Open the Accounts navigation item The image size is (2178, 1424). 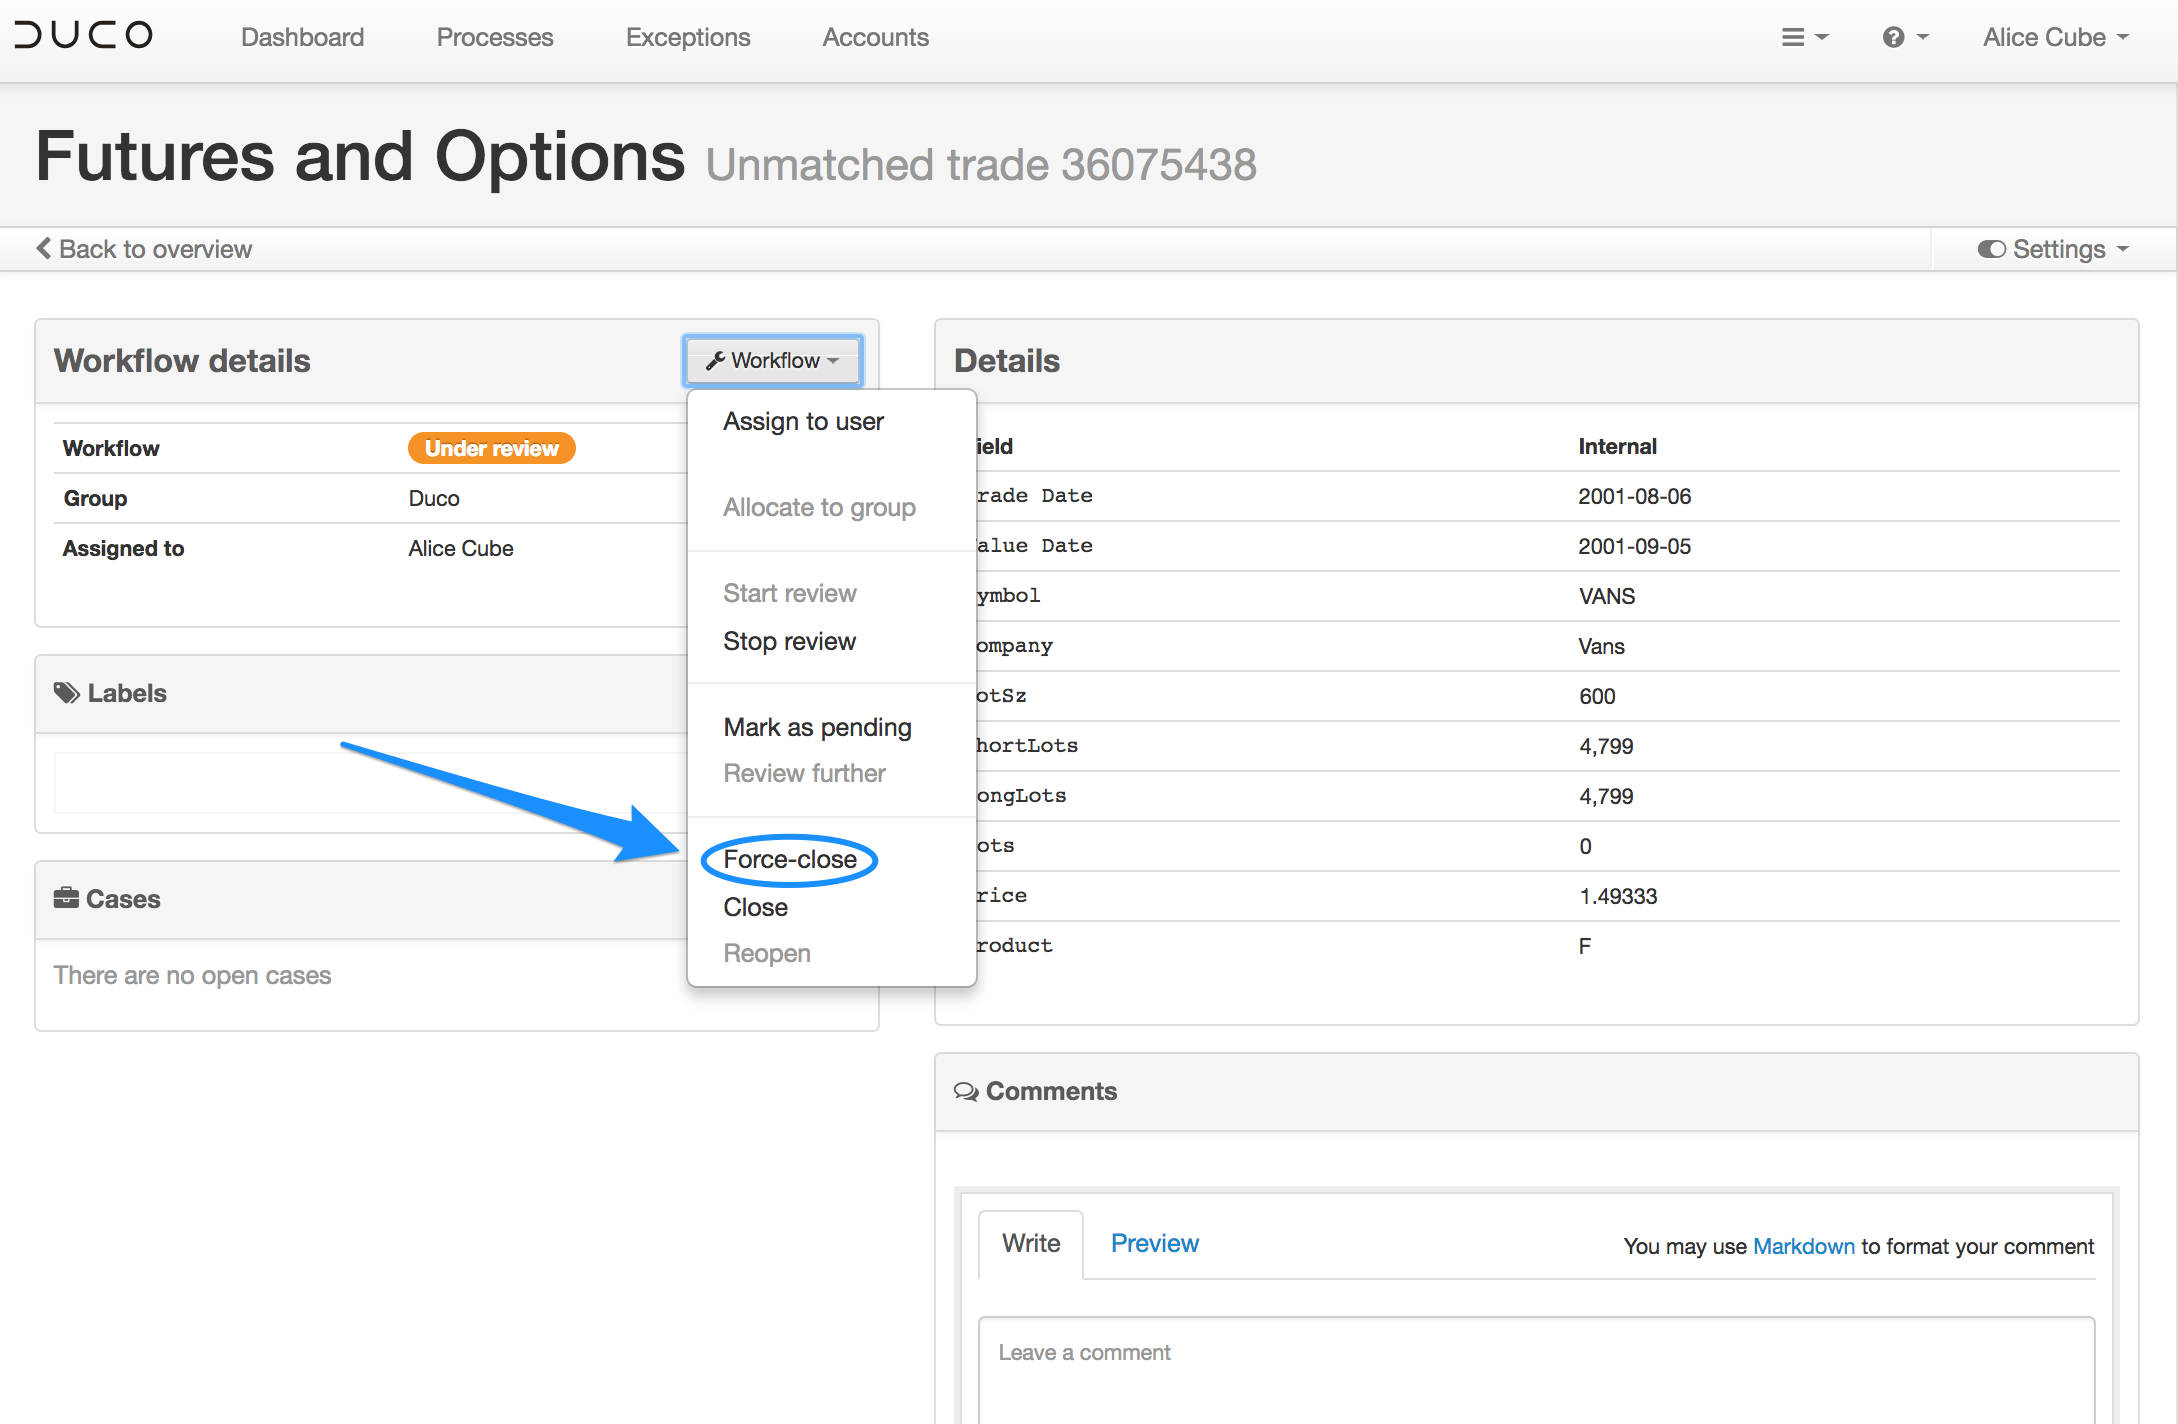point(876,37)
